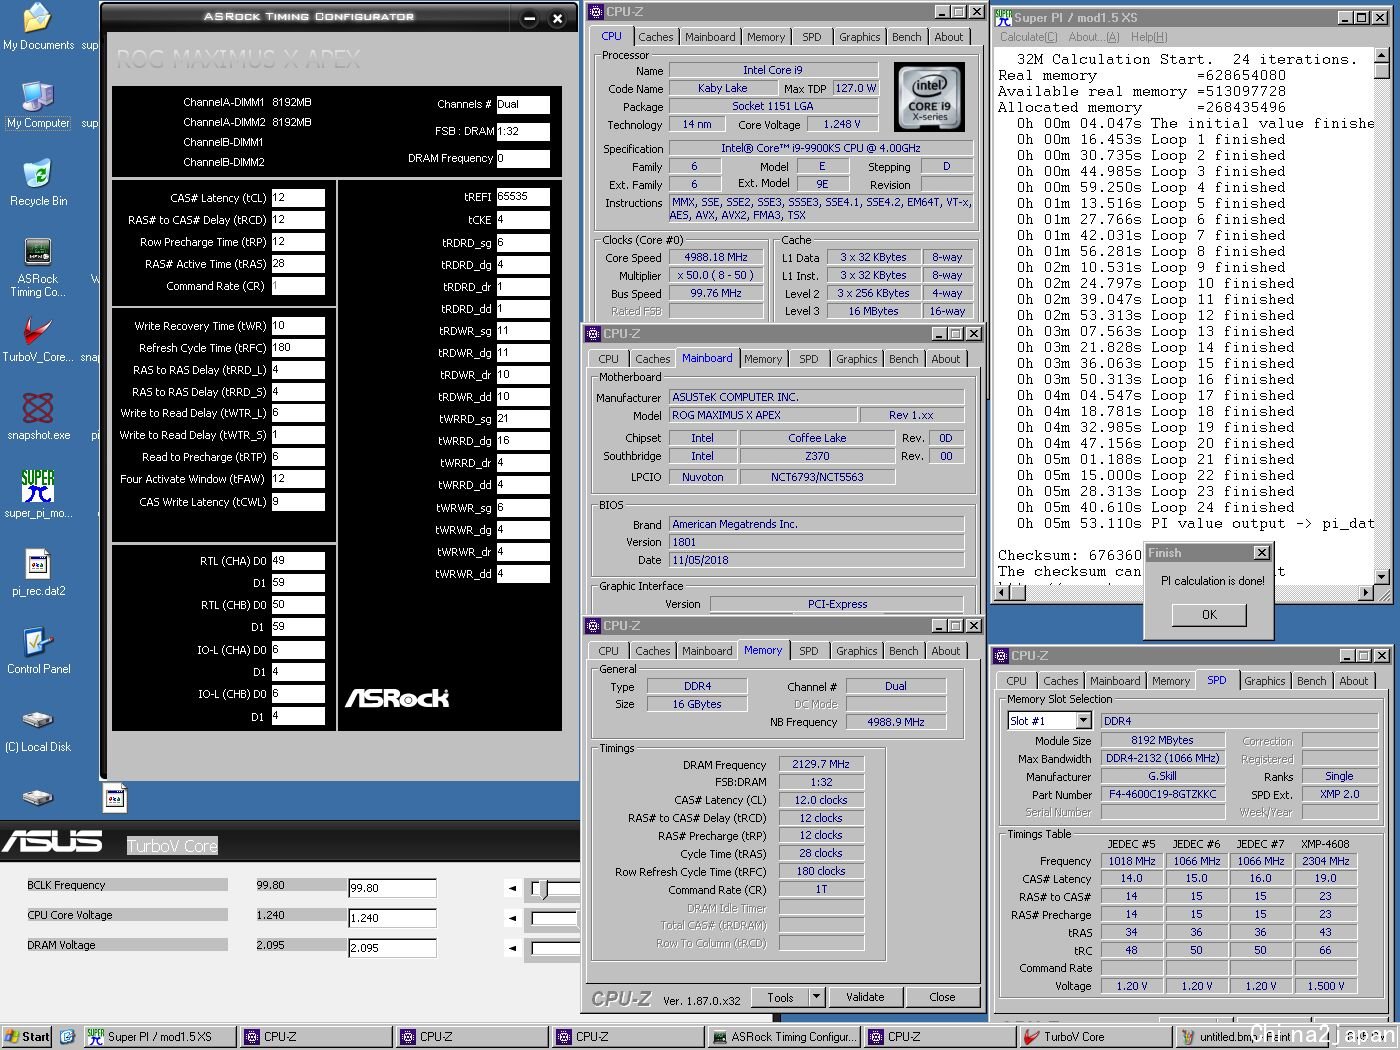
Task: Click the DRAM Voltage decrease arrow in TurboV
Action: (x=512, y=948)
